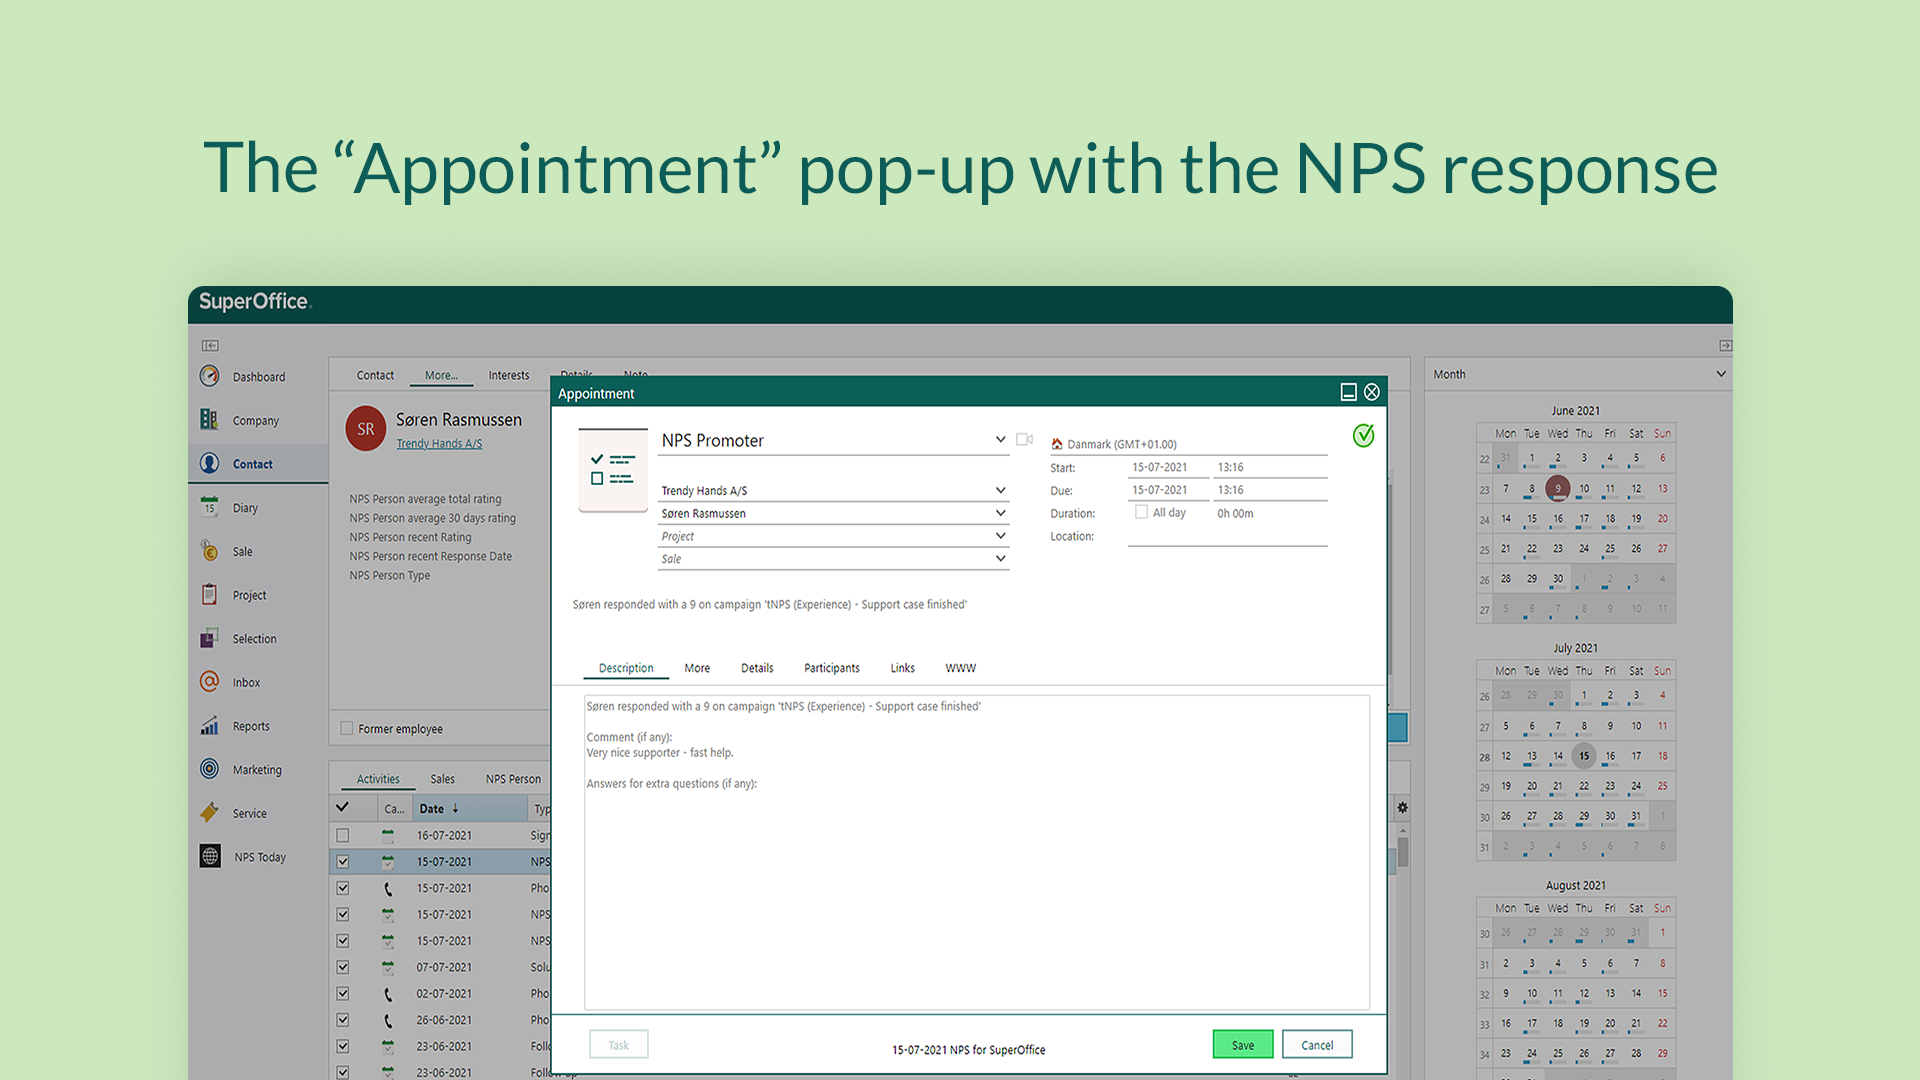The height and width of the screenshot is (1080, 1920).
Task: Uncheck the 23-06-2021 Follow activity checkbox
Action: point(343,1047)
